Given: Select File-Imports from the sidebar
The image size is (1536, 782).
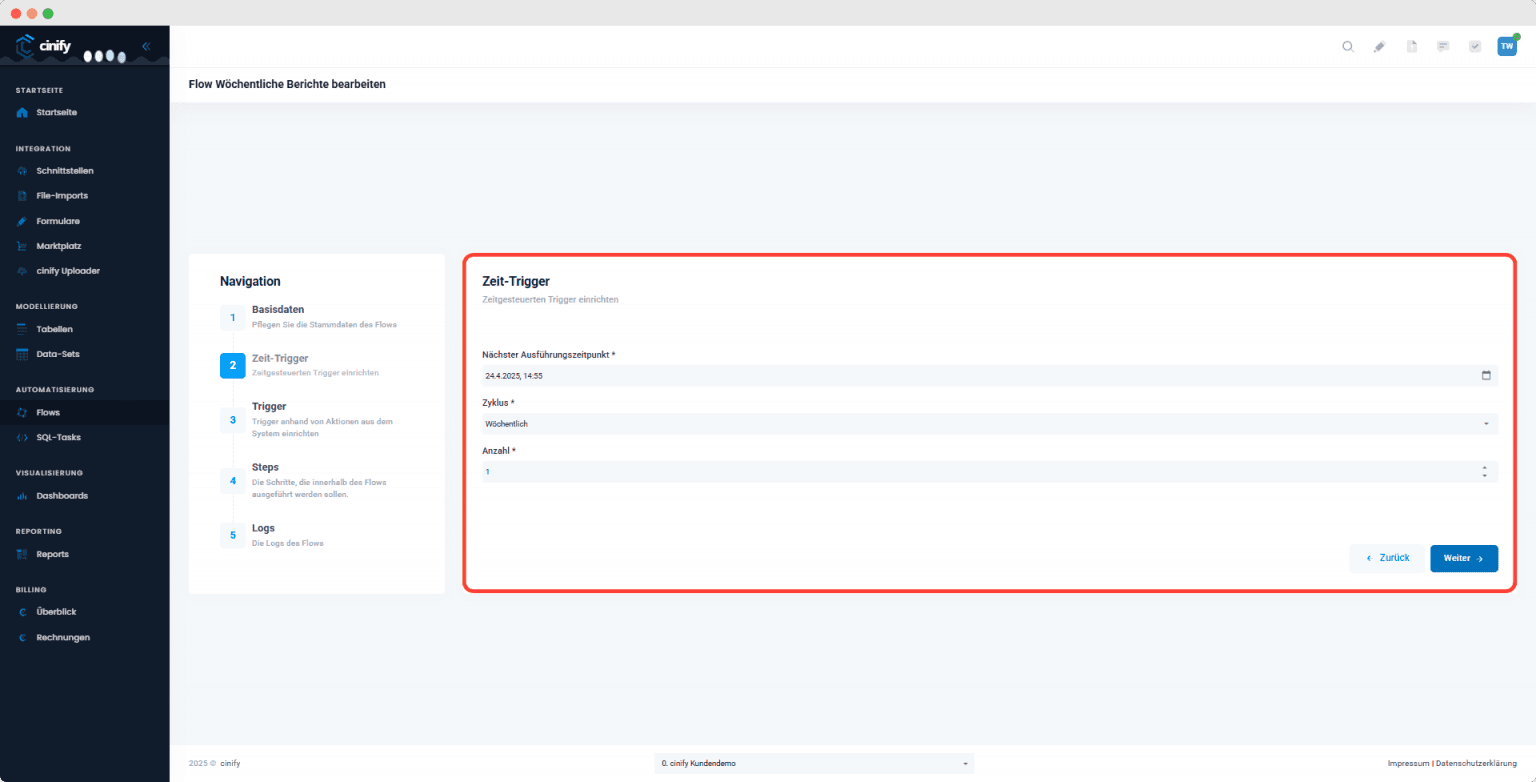Looking at the screenshot, I should click(x=60, y=195).
